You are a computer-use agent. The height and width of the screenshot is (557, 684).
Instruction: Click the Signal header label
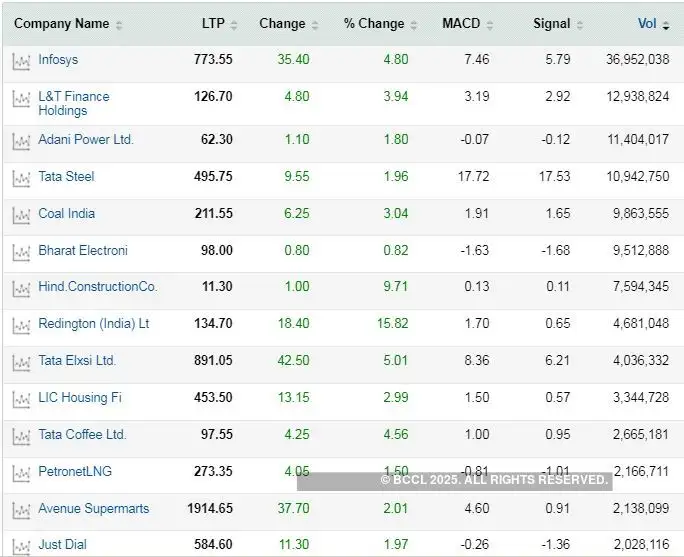[552, 24]
